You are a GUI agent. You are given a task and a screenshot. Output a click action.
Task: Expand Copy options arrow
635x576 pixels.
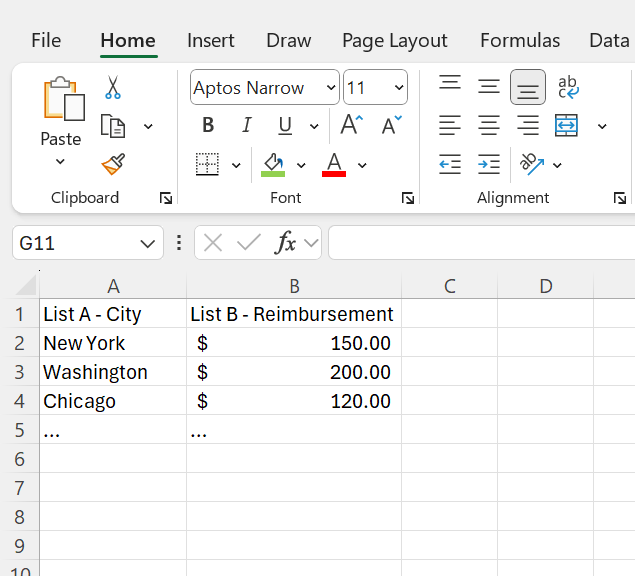[148, 126]
